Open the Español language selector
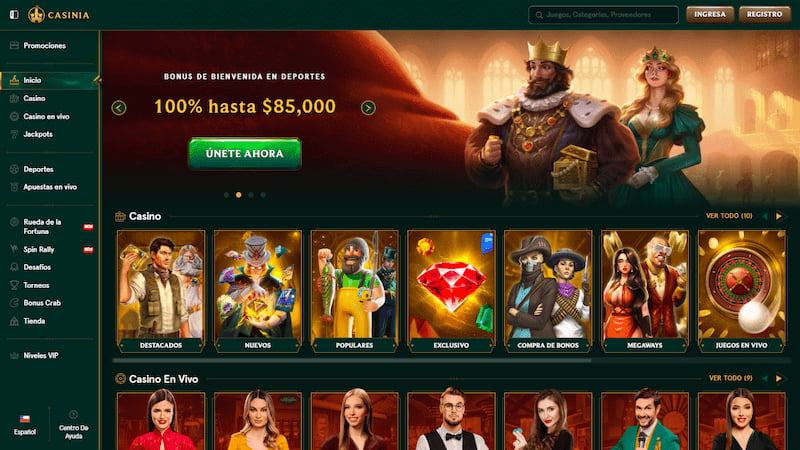This screenshot has width=800, height=450. point(24,424)
